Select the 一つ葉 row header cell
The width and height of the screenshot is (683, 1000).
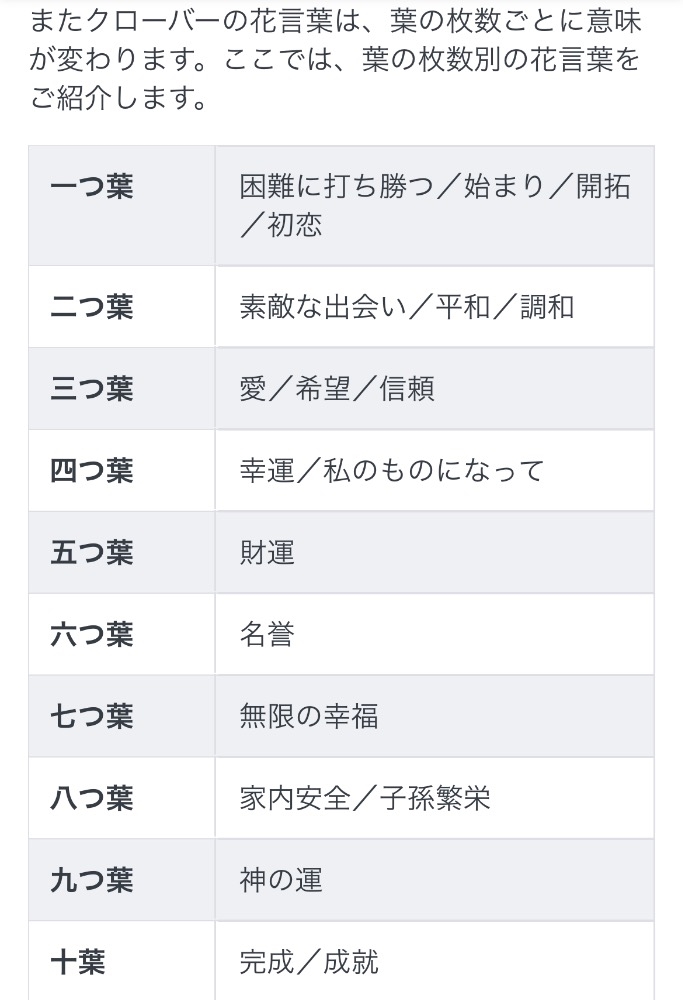(121, 205)
